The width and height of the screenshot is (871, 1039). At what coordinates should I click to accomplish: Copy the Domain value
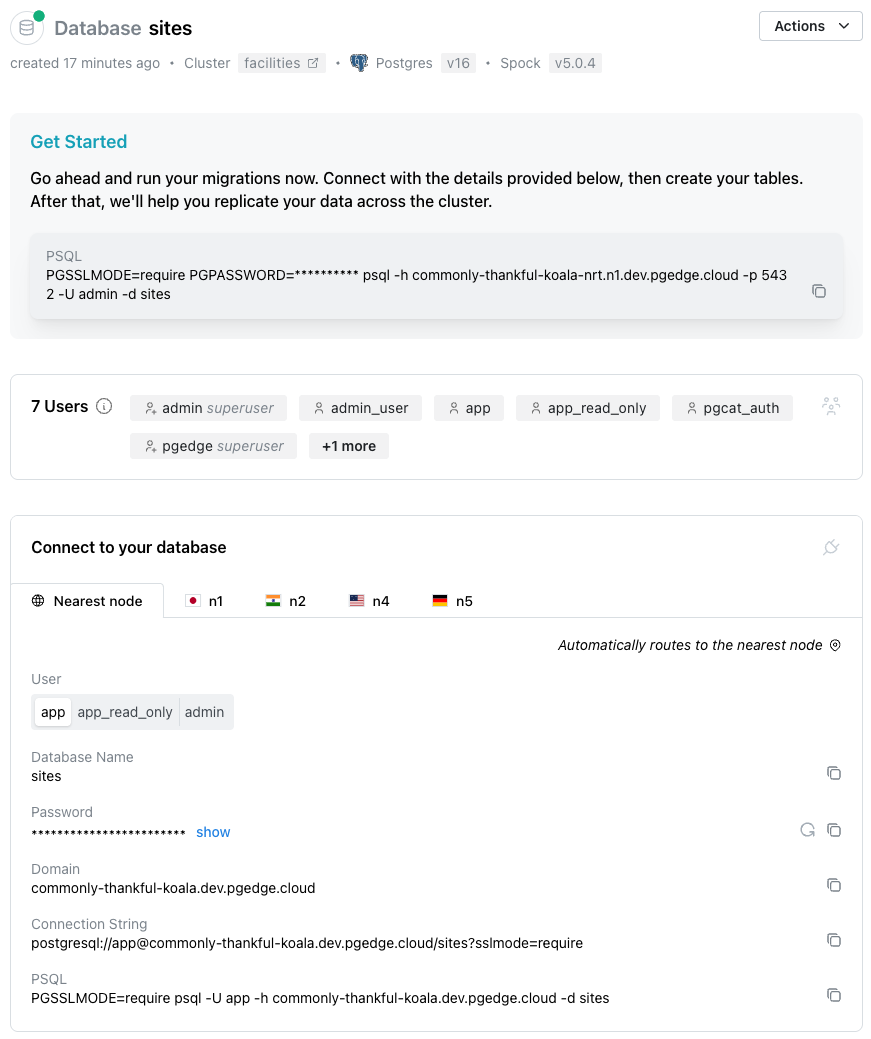pyautogui.click(x=834, y=885)
